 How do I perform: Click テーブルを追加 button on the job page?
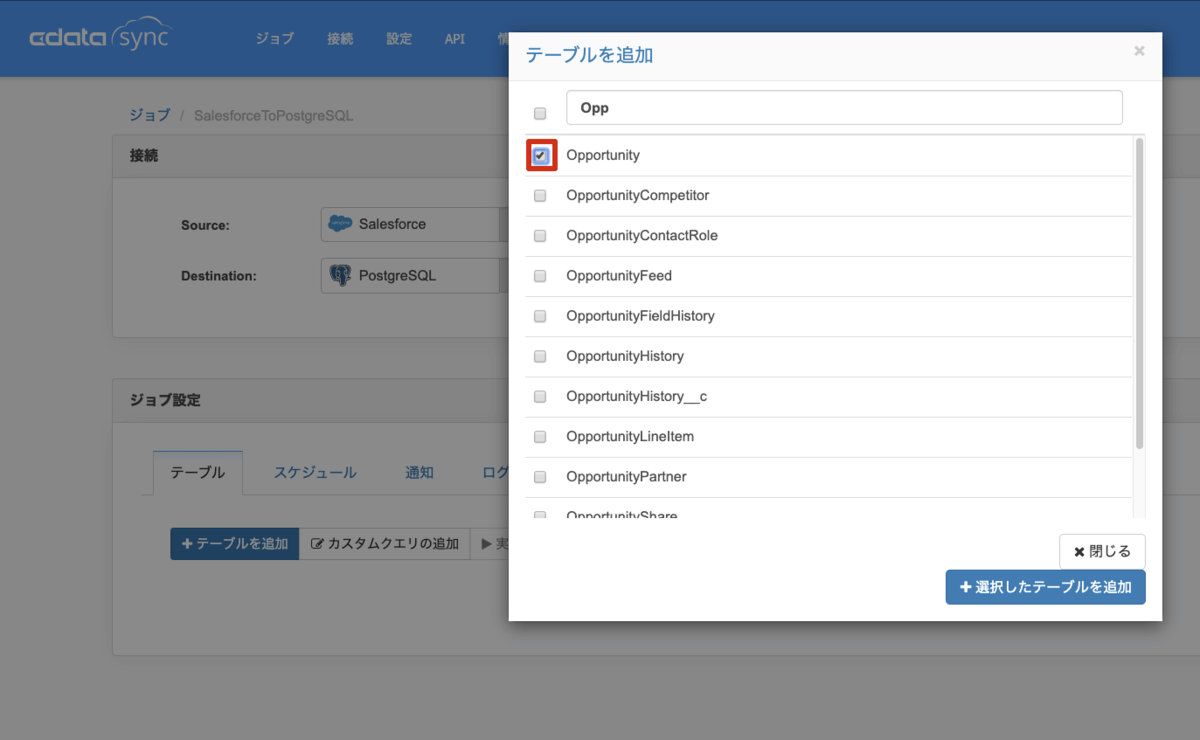(234, 544)
